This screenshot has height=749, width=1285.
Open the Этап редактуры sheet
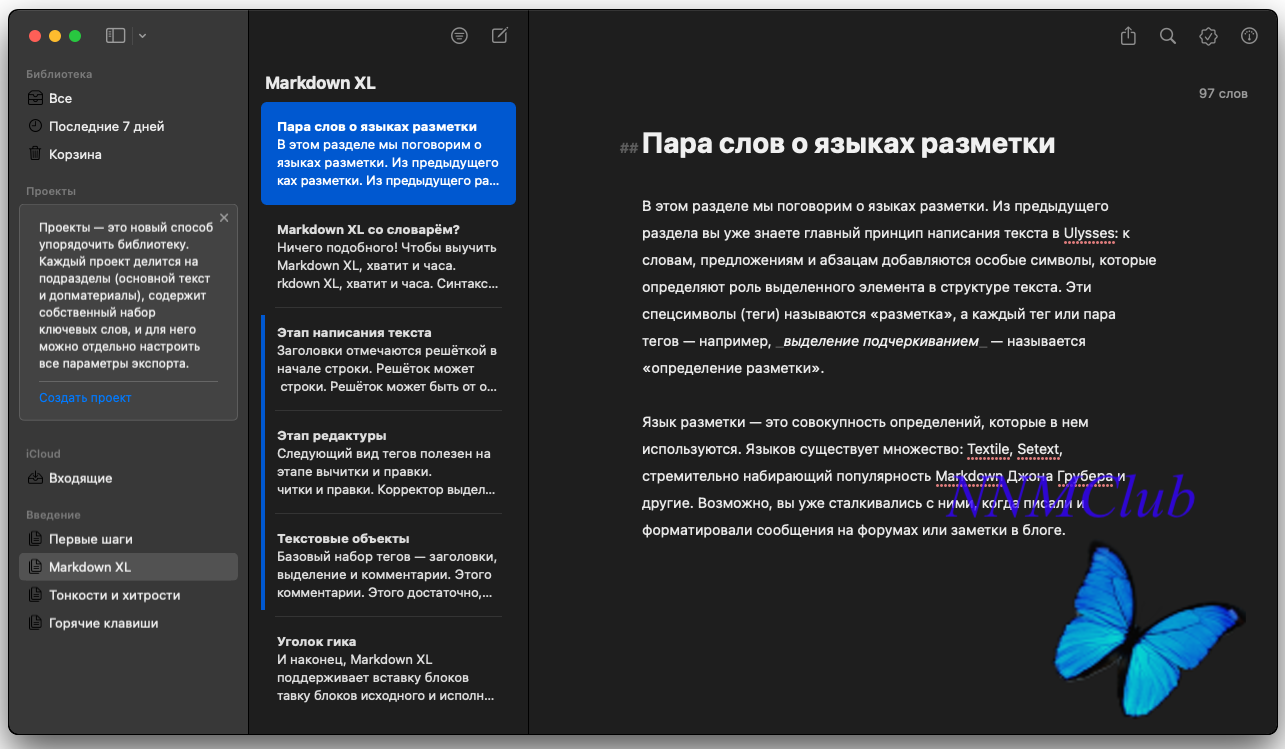coord(388,462)
